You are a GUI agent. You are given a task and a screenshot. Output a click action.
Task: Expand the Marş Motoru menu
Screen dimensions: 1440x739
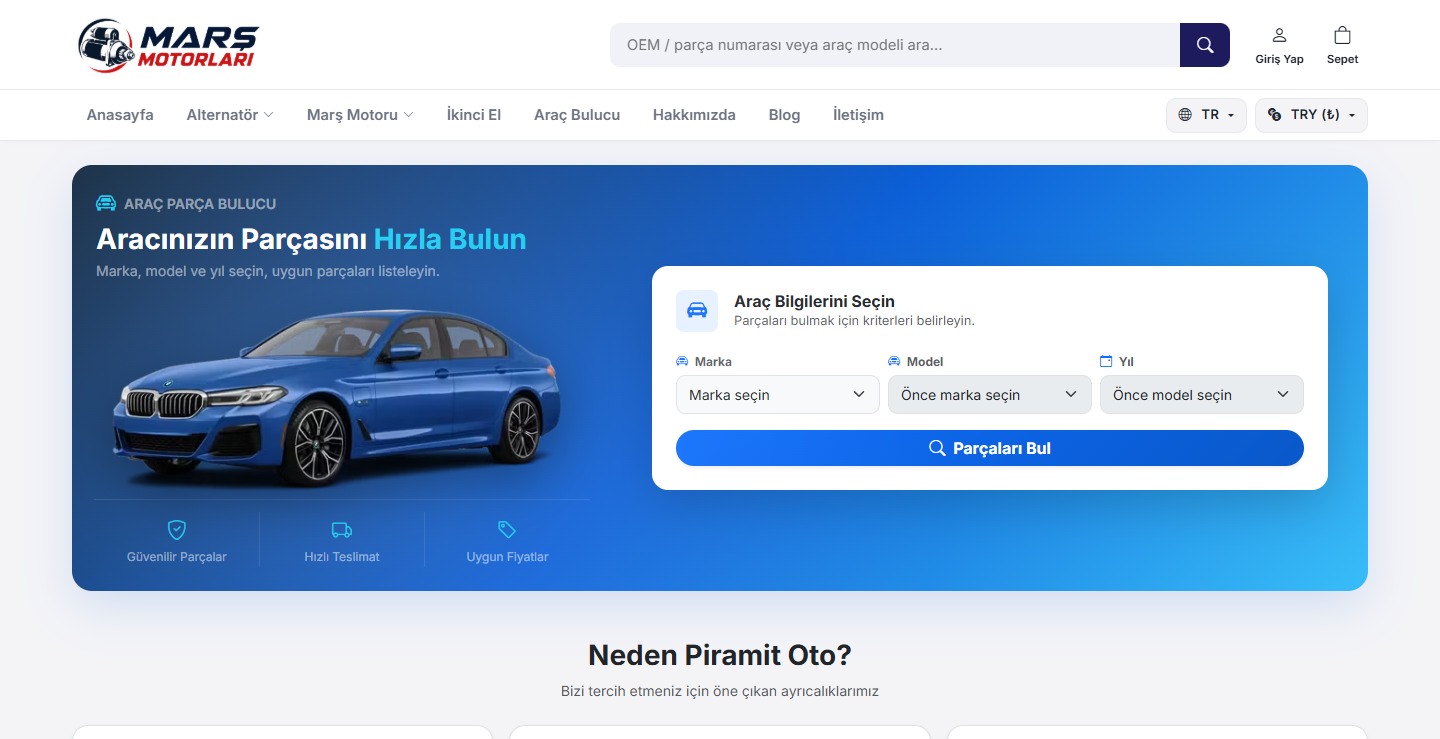(x=360, y=115)
